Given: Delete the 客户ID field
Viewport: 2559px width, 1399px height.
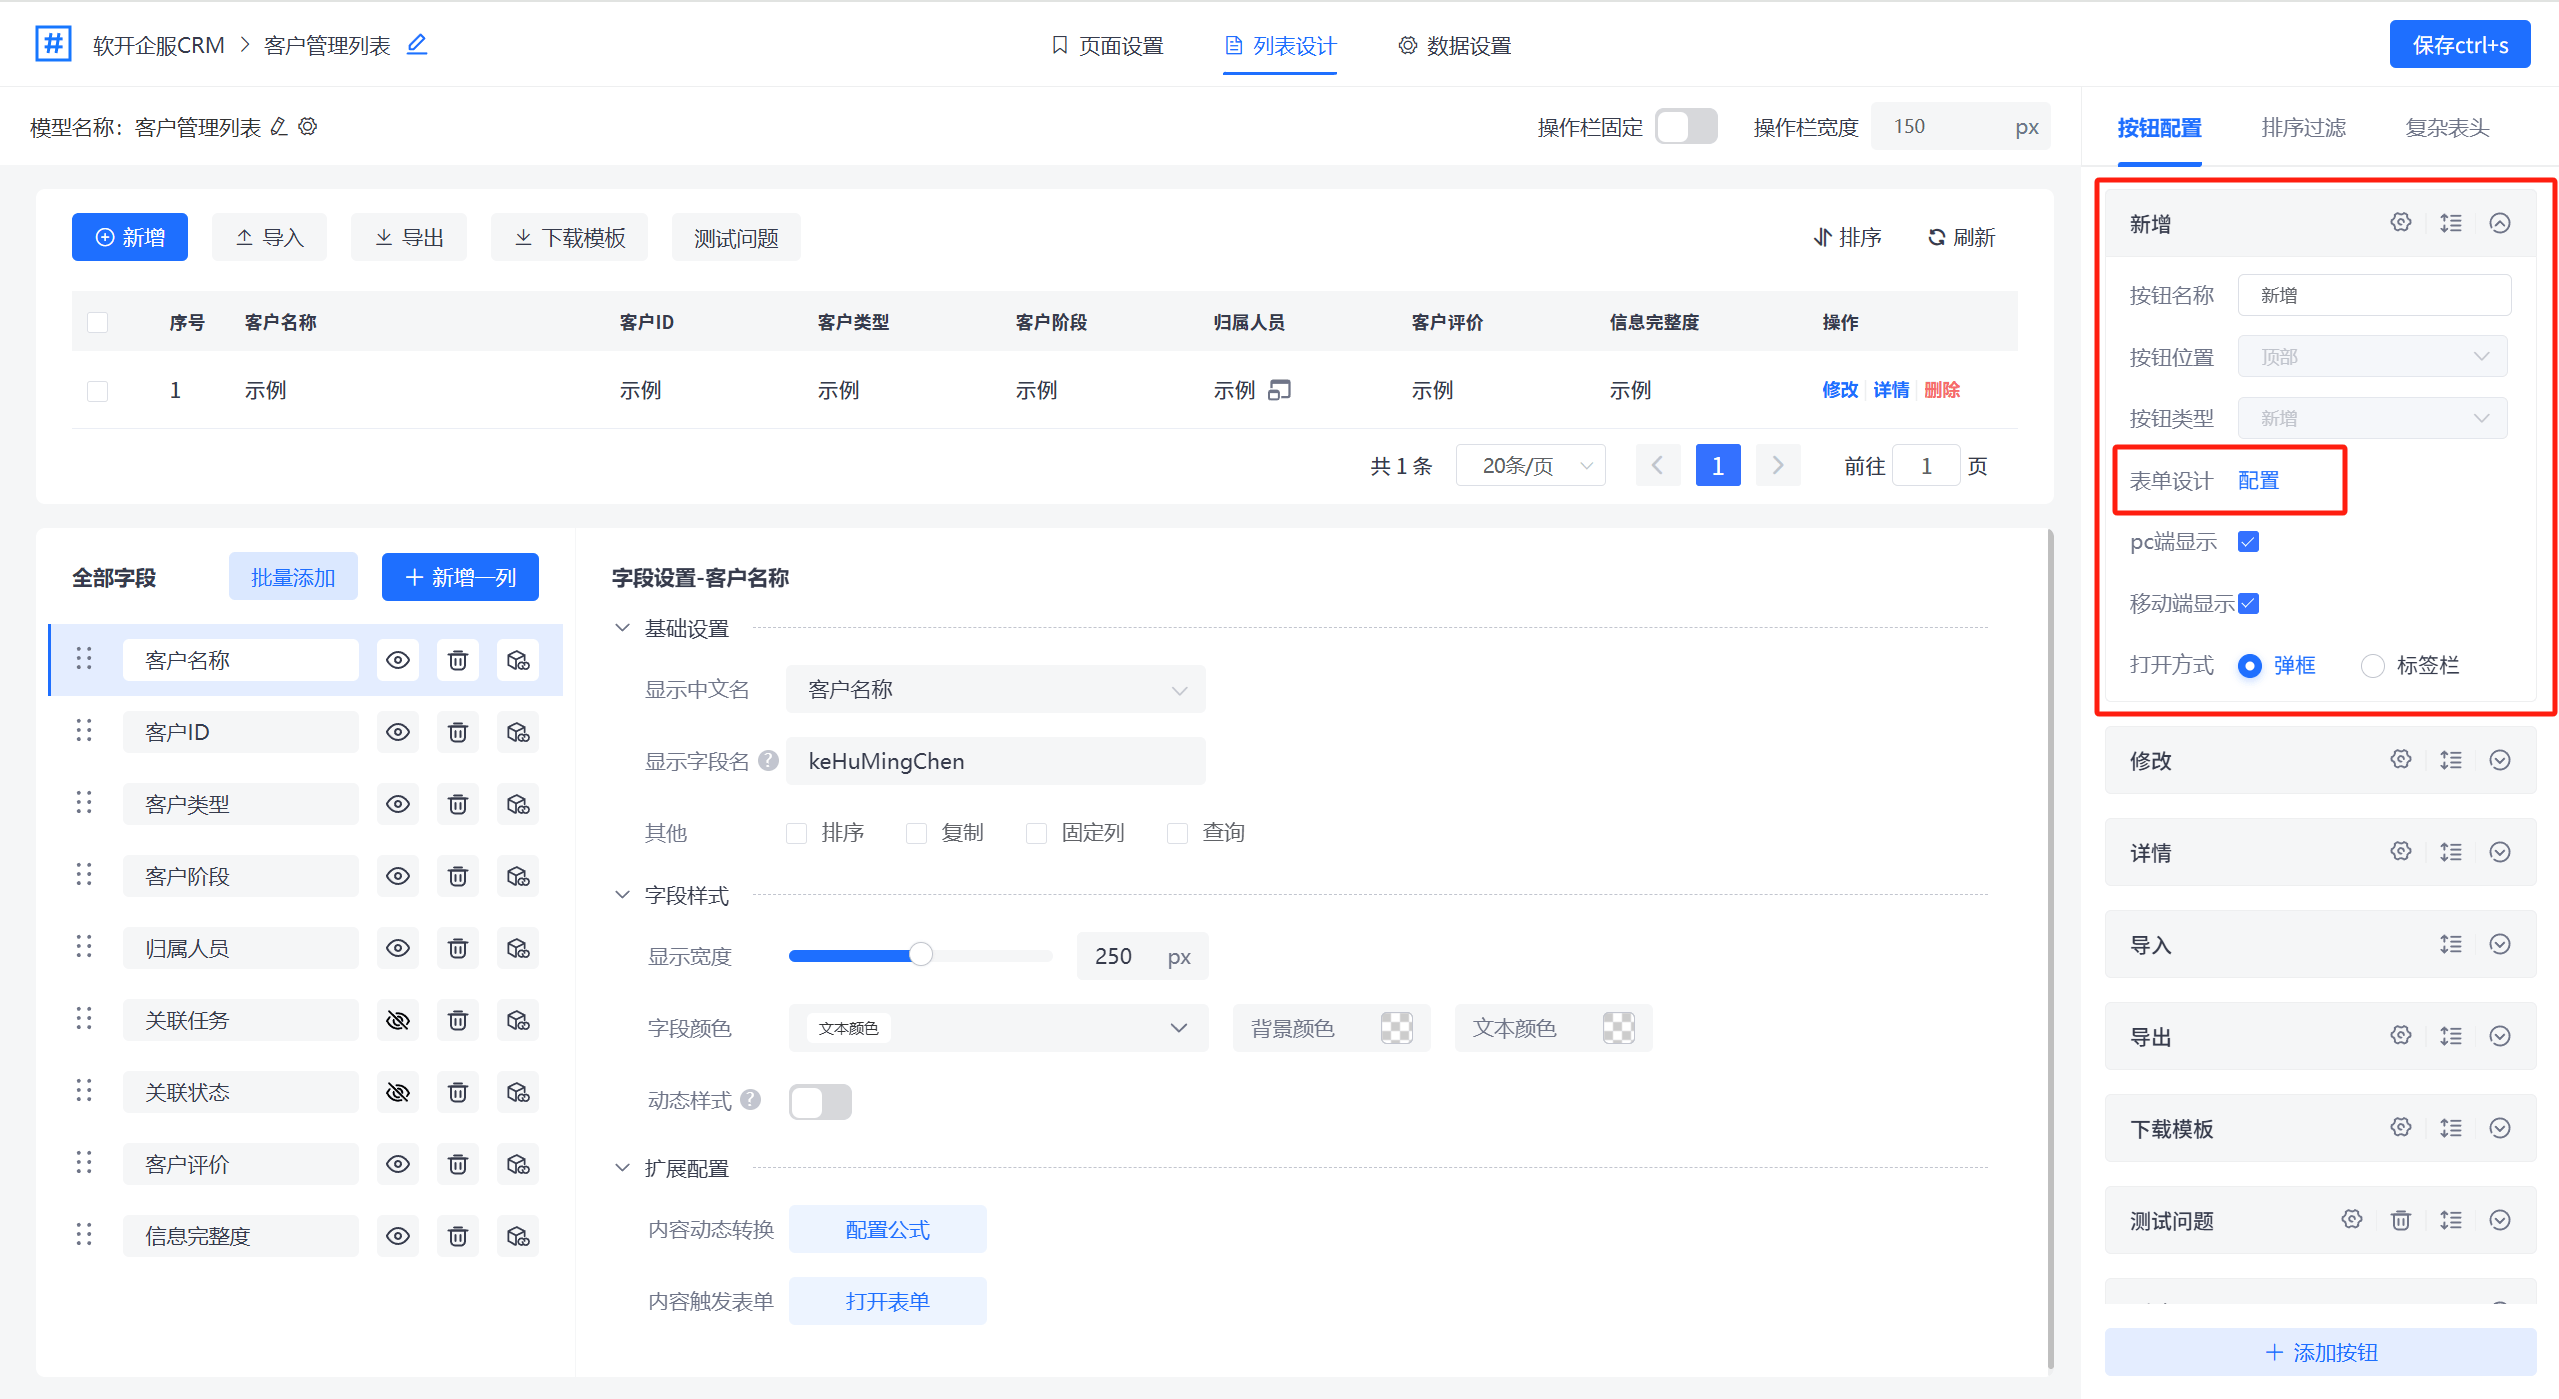Looking at the screenshot, I should [458, 732].
